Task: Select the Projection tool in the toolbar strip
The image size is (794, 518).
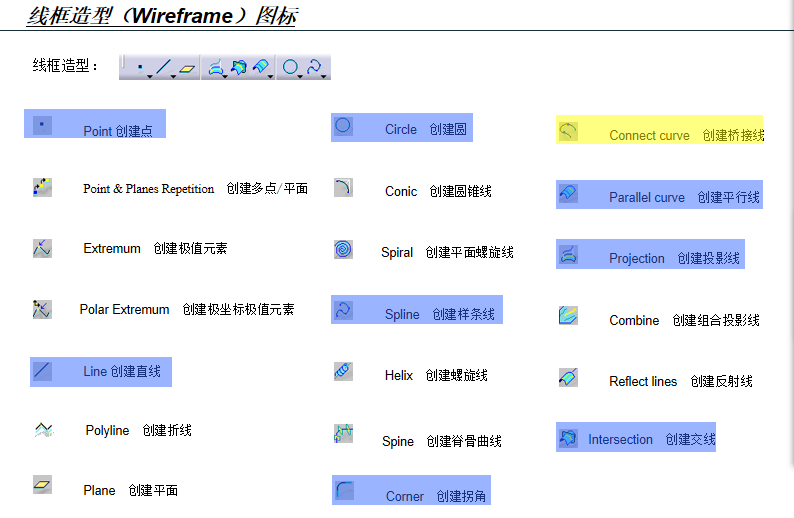Action: (x=215, y=67)
